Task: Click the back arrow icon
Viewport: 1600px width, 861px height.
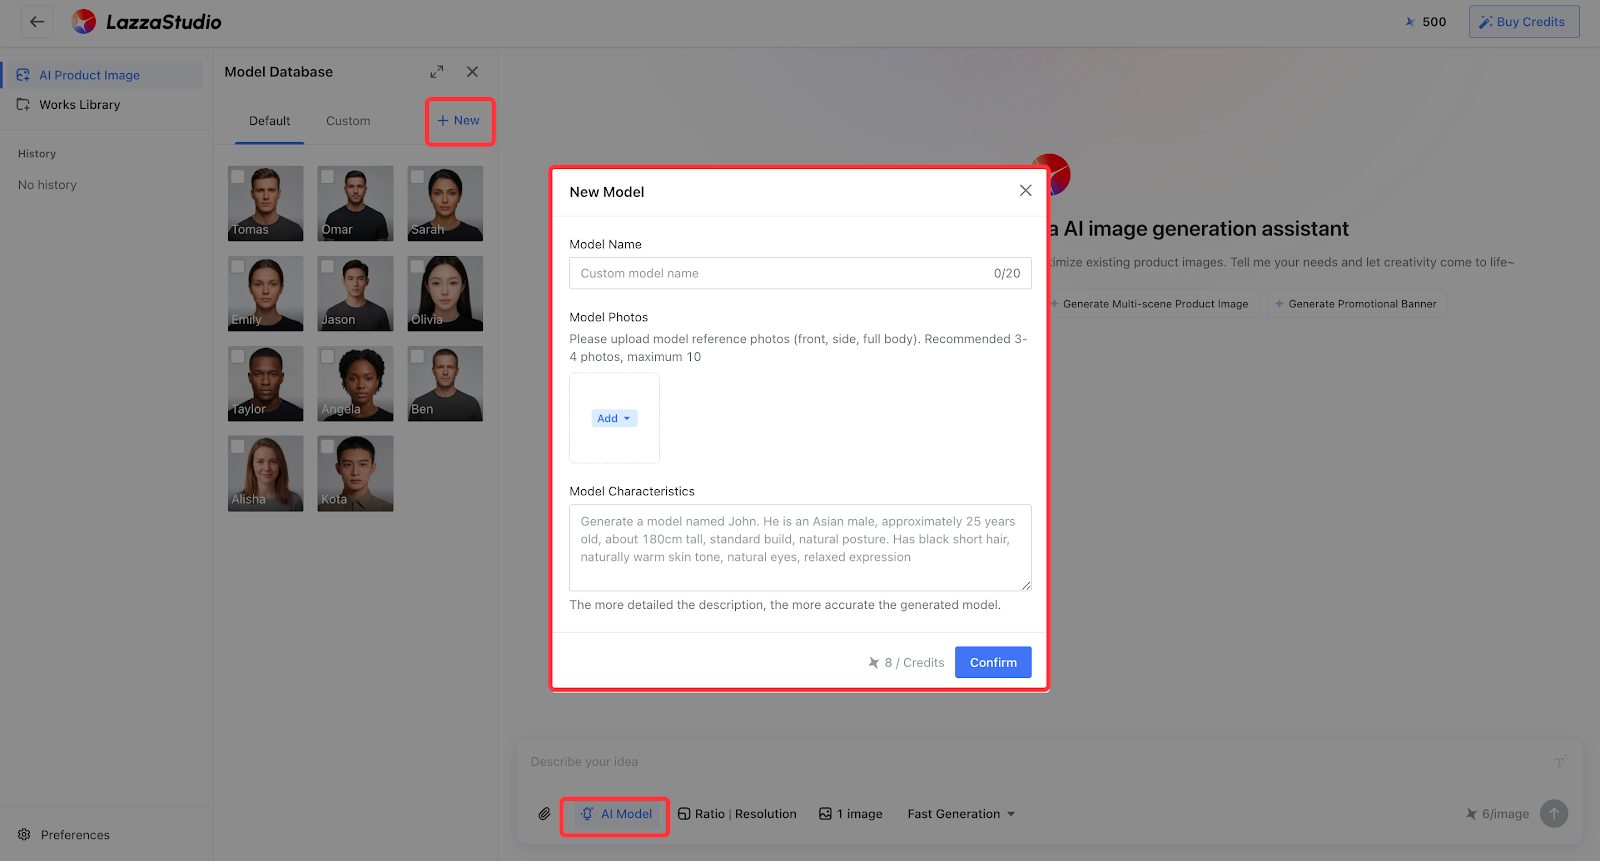Action: [37, 22]
